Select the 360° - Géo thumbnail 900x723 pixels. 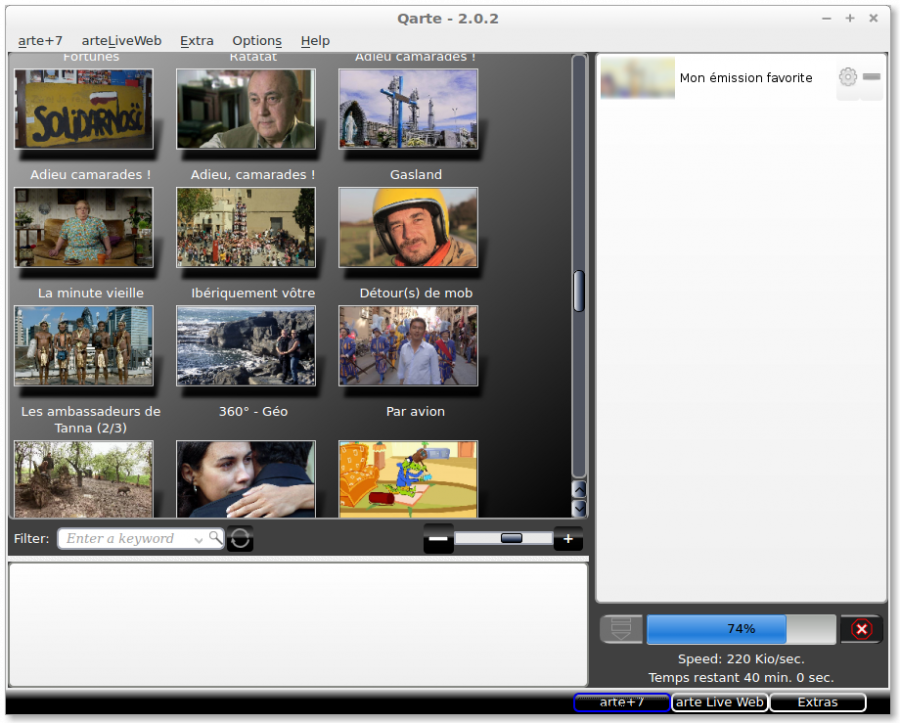pyautogui.click(x=246, y=479)
